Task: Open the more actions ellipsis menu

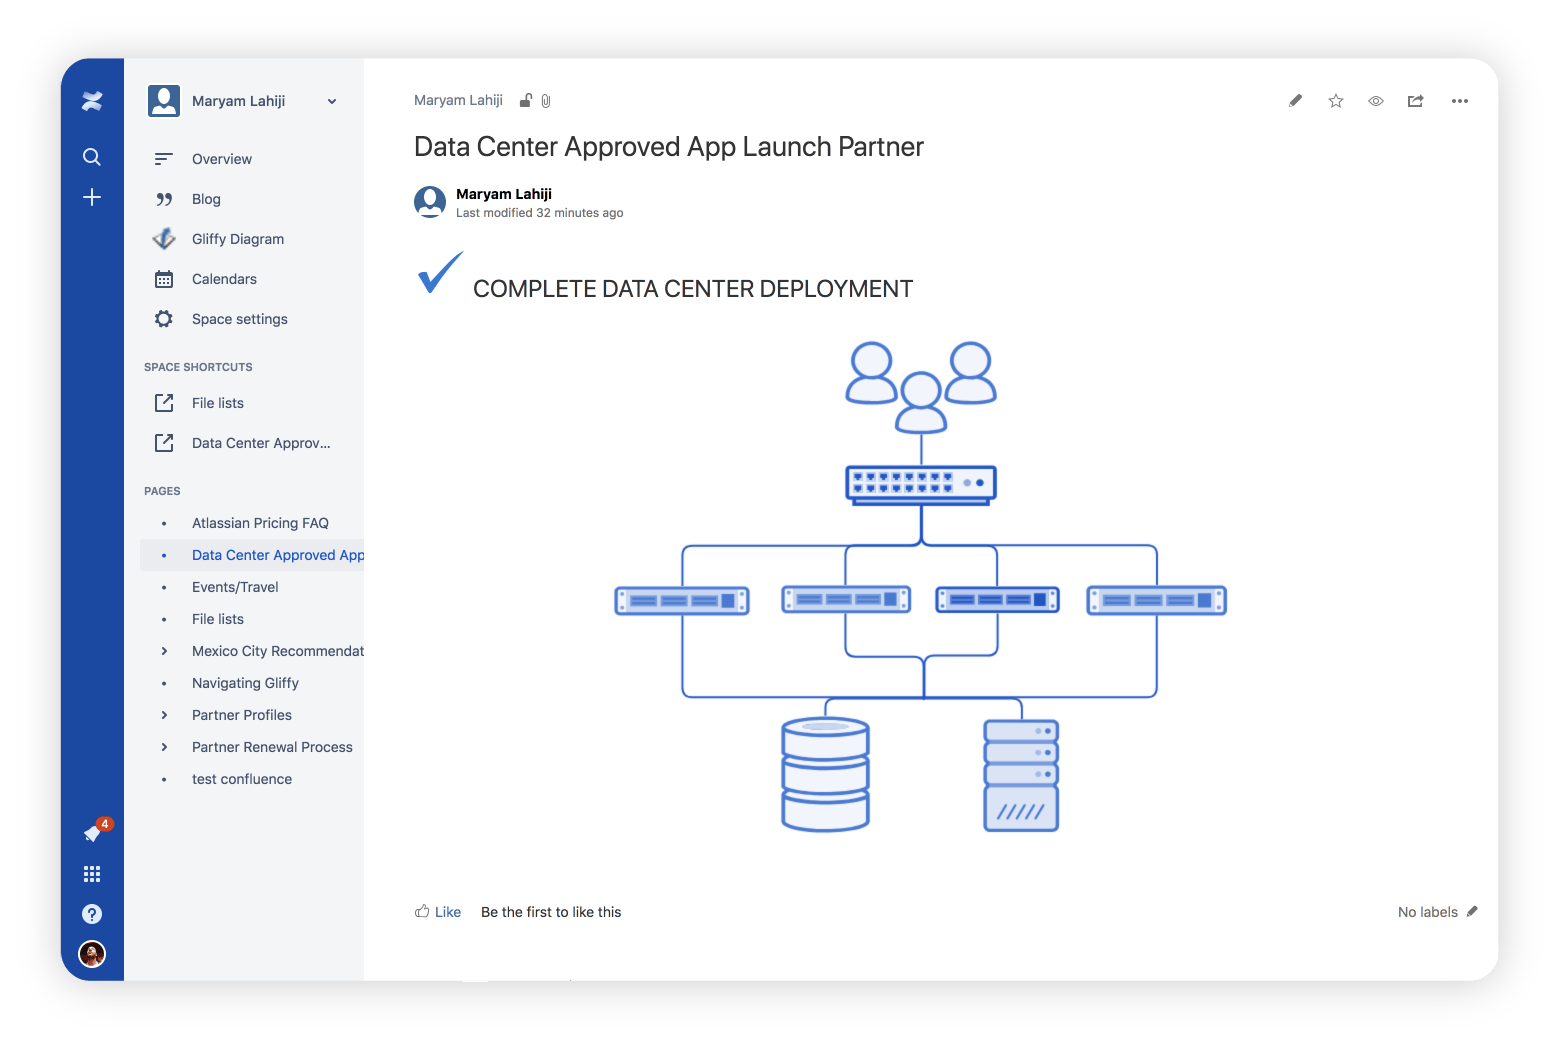Action: 1460,101
